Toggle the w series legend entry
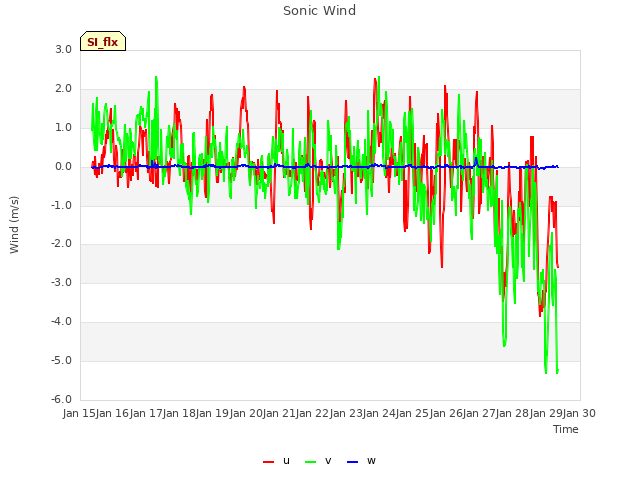Image resolution: width=640 pixels, height=480 pixels. pos(361,461)
